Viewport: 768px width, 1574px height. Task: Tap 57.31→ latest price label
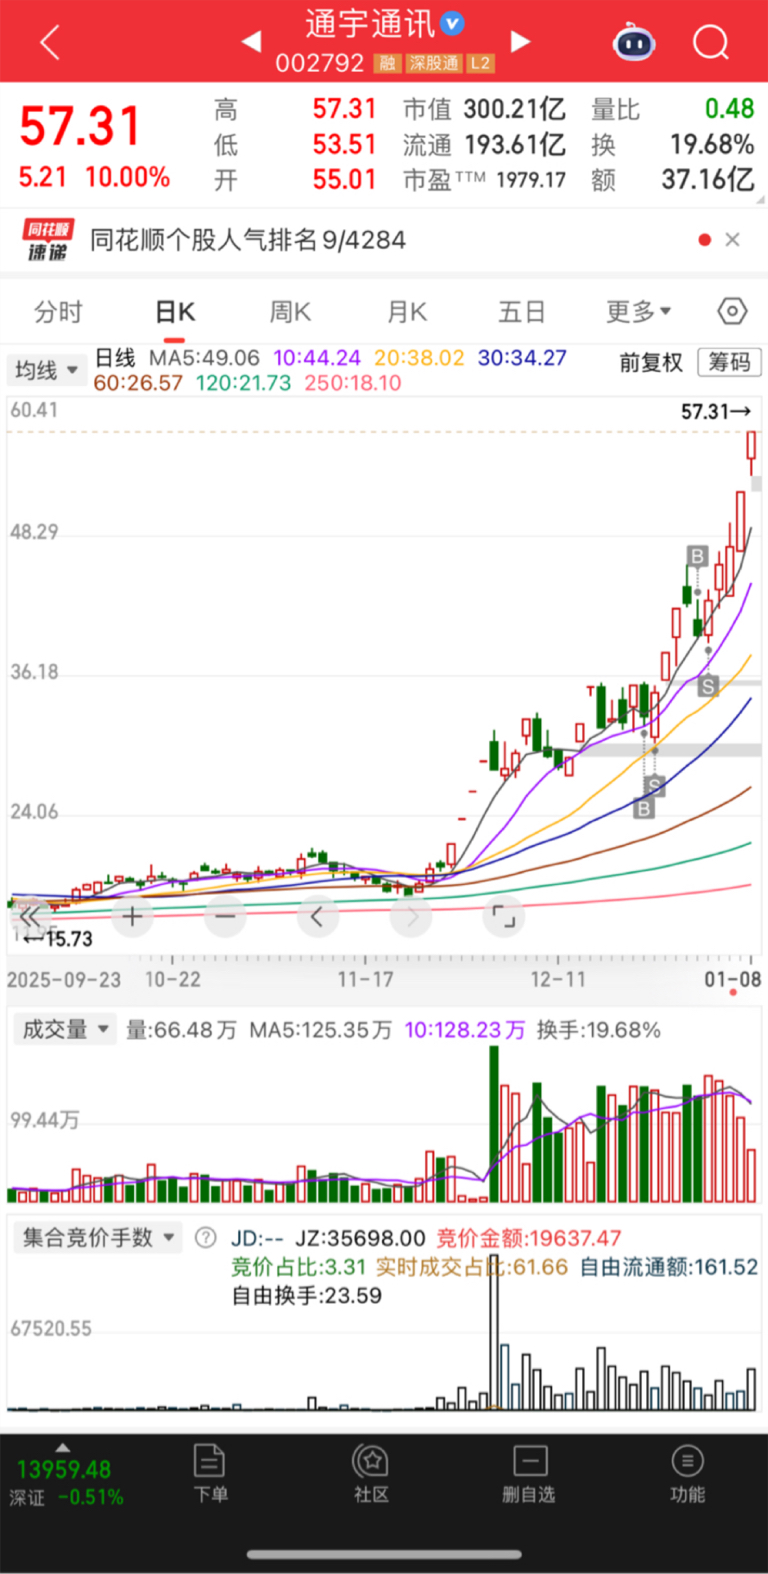(x=716, y=412)
